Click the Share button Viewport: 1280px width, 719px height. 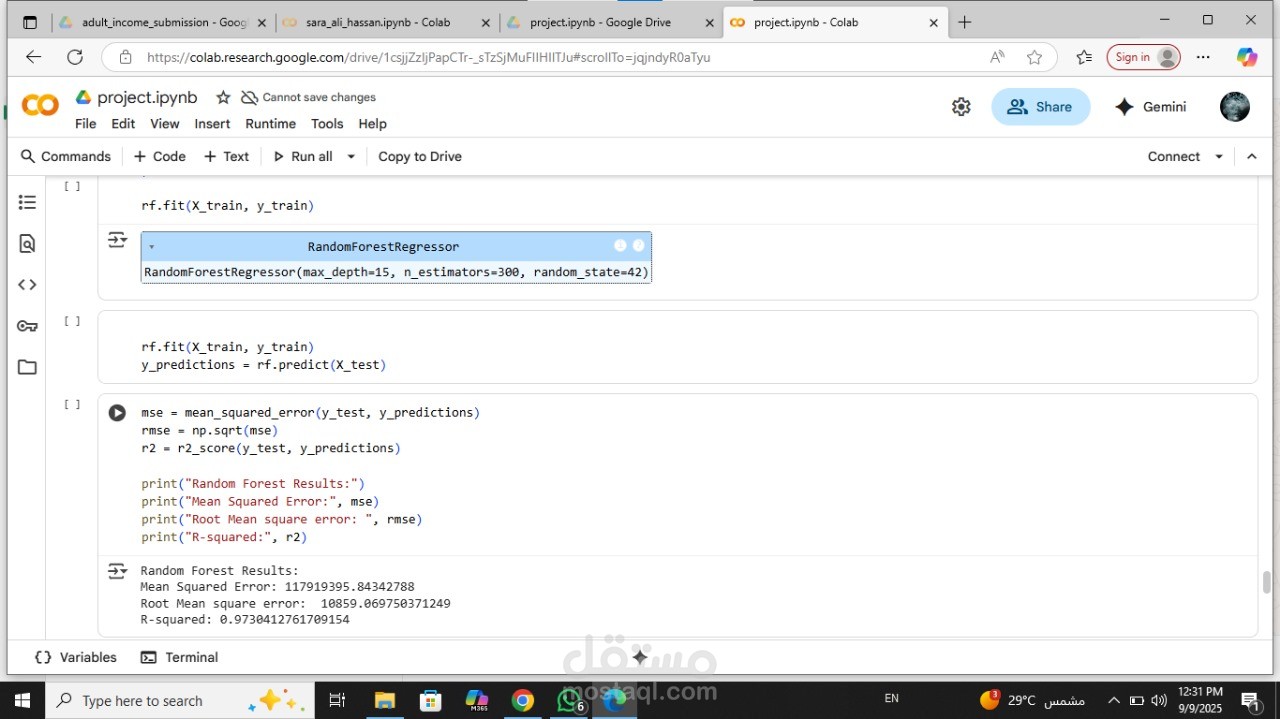coord(1040,107)
